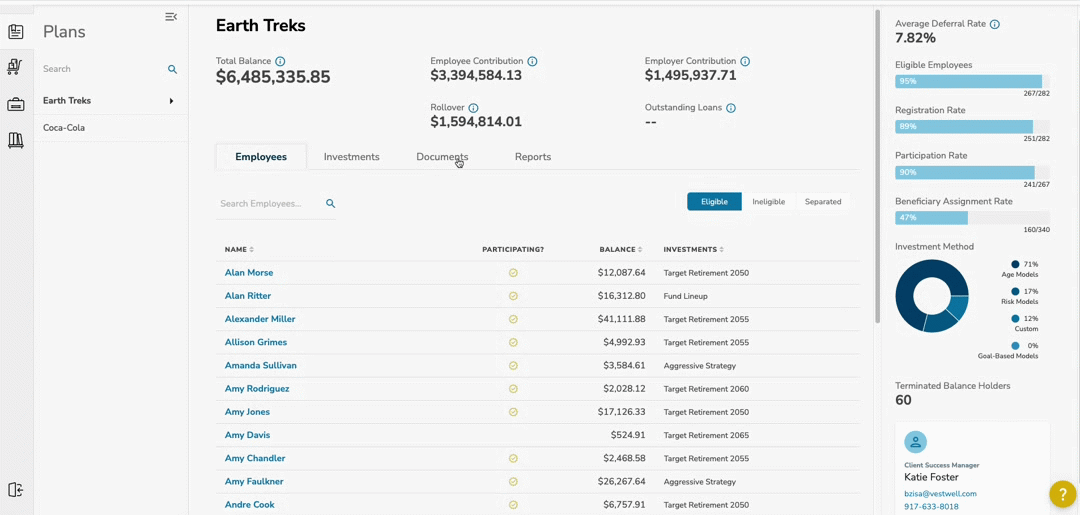Click Alan Morse's participating check icon
Viewport: 1080px width, 515px height.
(513, 273)
